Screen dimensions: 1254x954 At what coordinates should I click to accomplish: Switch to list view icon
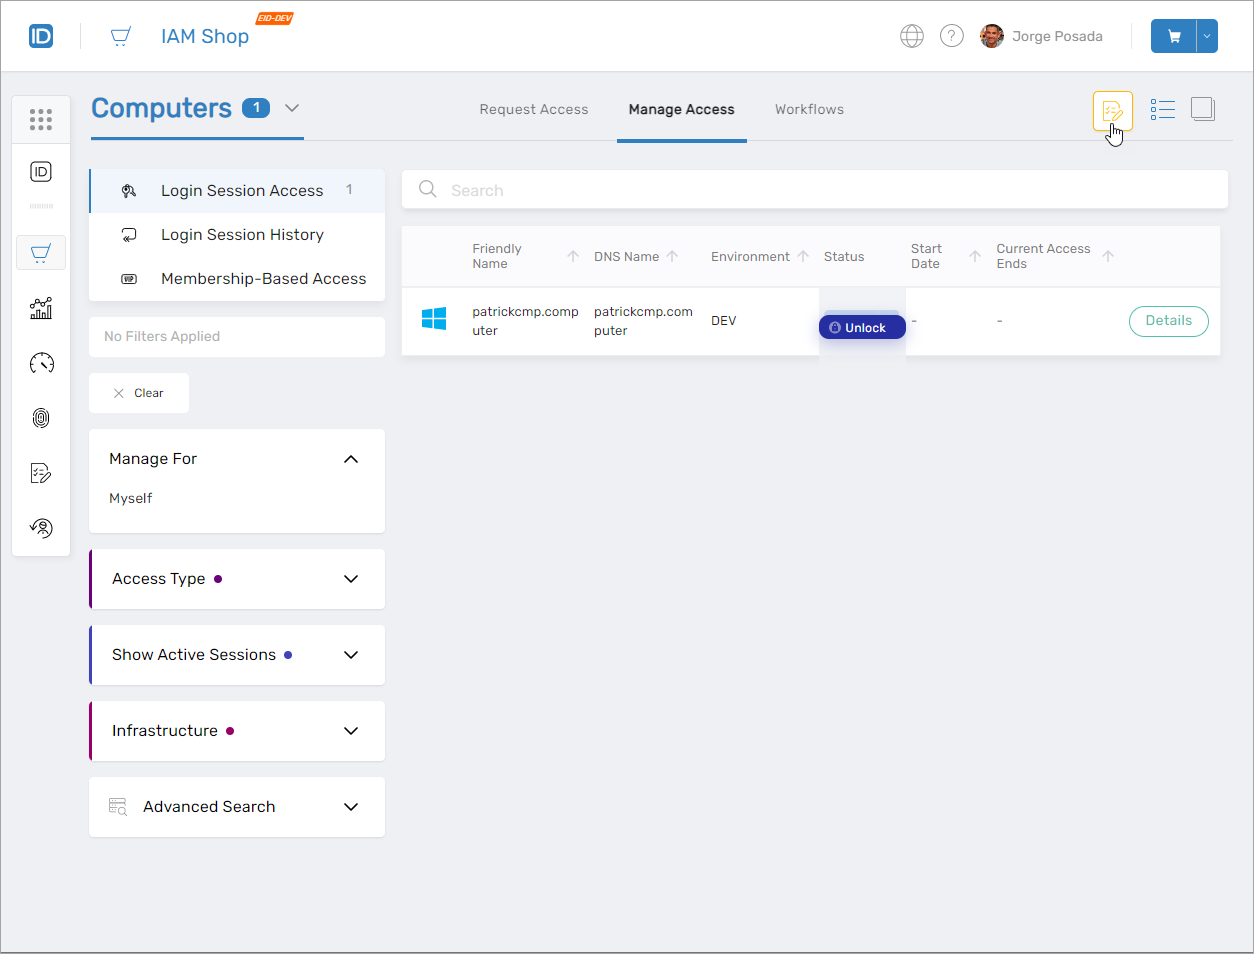[x=1162, y=109]
